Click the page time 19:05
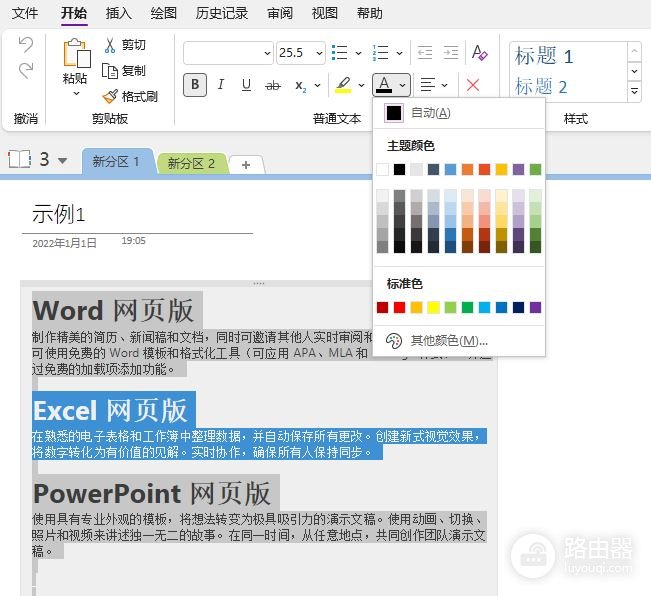 tap(133, 241)
